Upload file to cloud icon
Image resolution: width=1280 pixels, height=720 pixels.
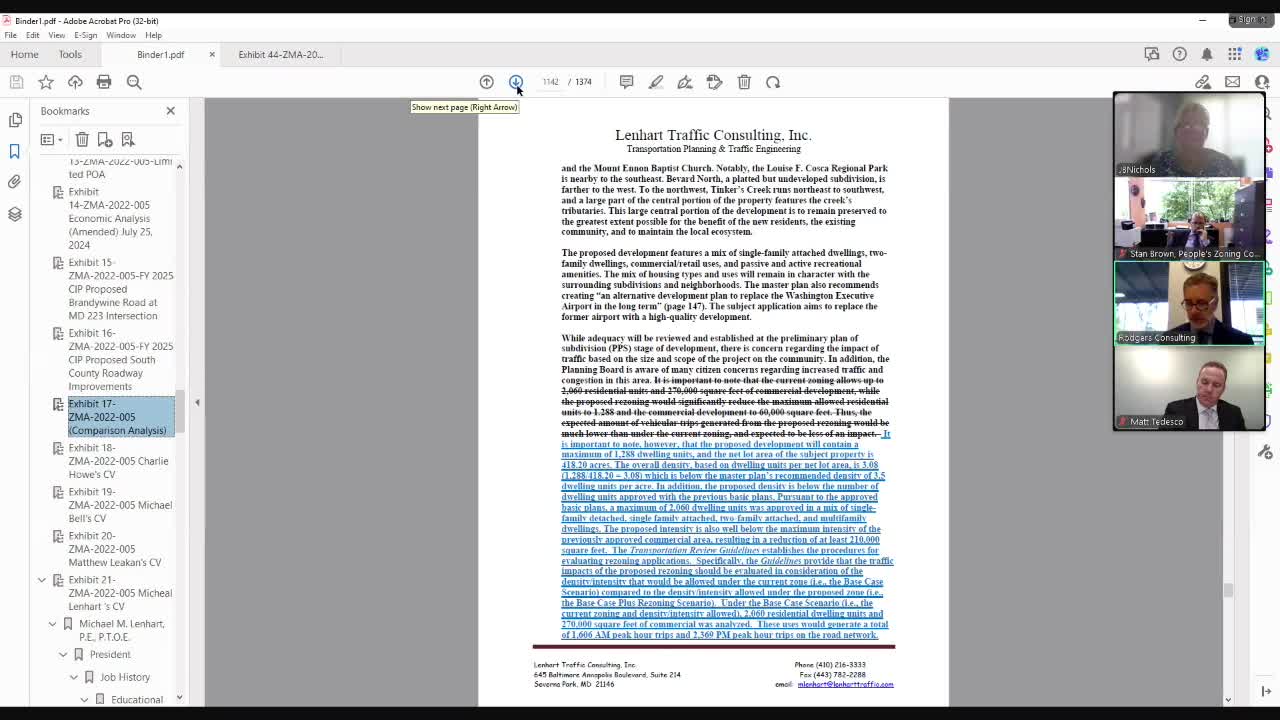click(x=75, y=82)
